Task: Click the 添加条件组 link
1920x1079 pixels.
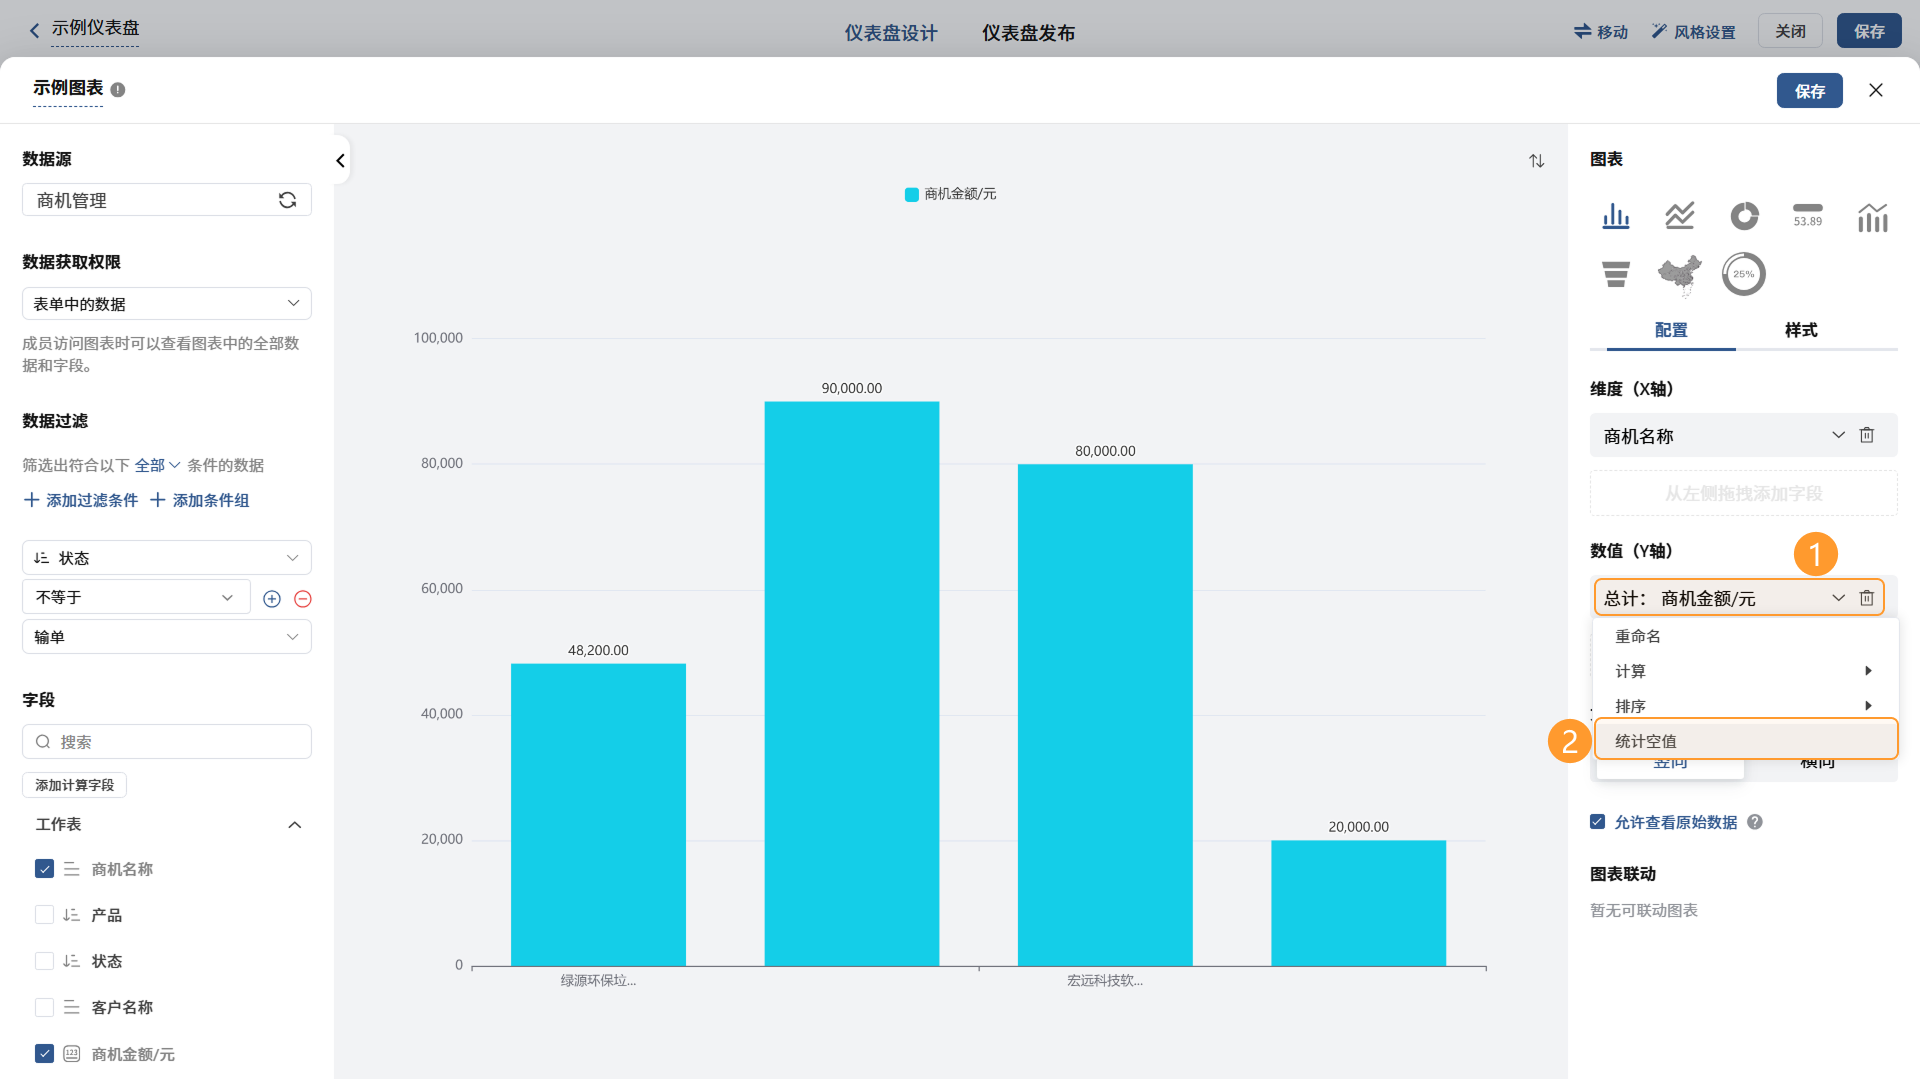Action: click(x=199, y=500)
